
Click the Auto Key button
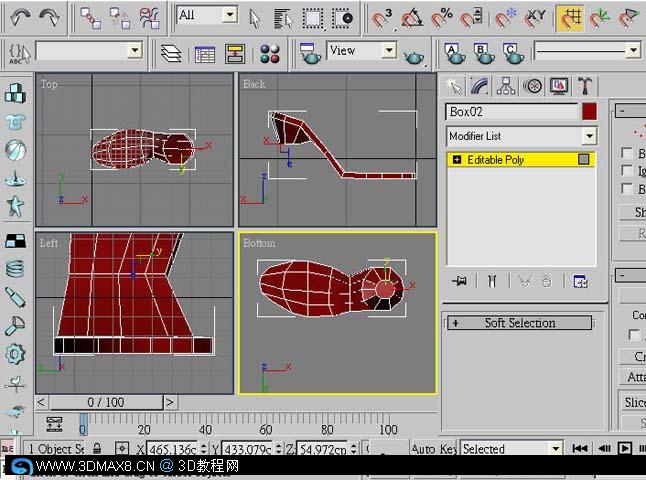[x=433, y=449]
